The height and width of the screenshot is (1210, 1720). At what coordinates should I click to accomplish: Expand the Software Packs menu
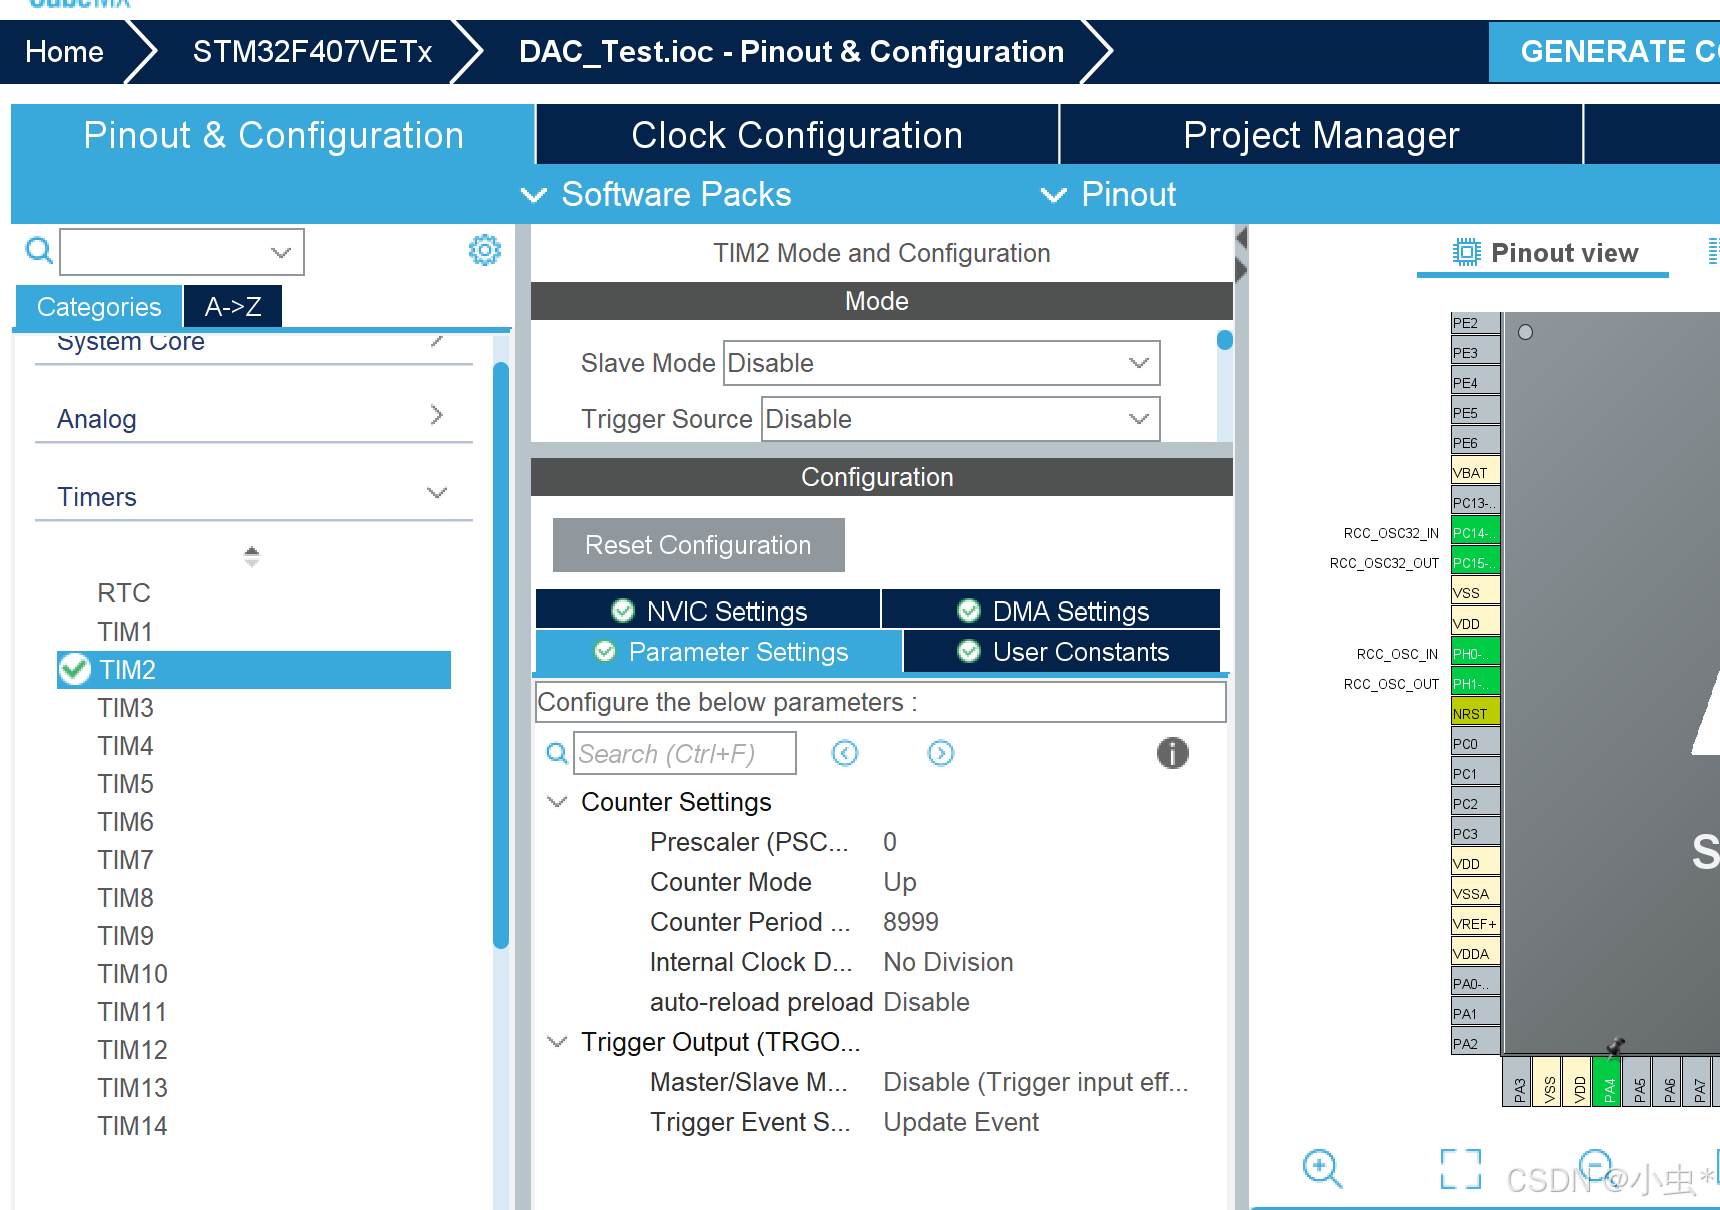[x=657, y=194]
